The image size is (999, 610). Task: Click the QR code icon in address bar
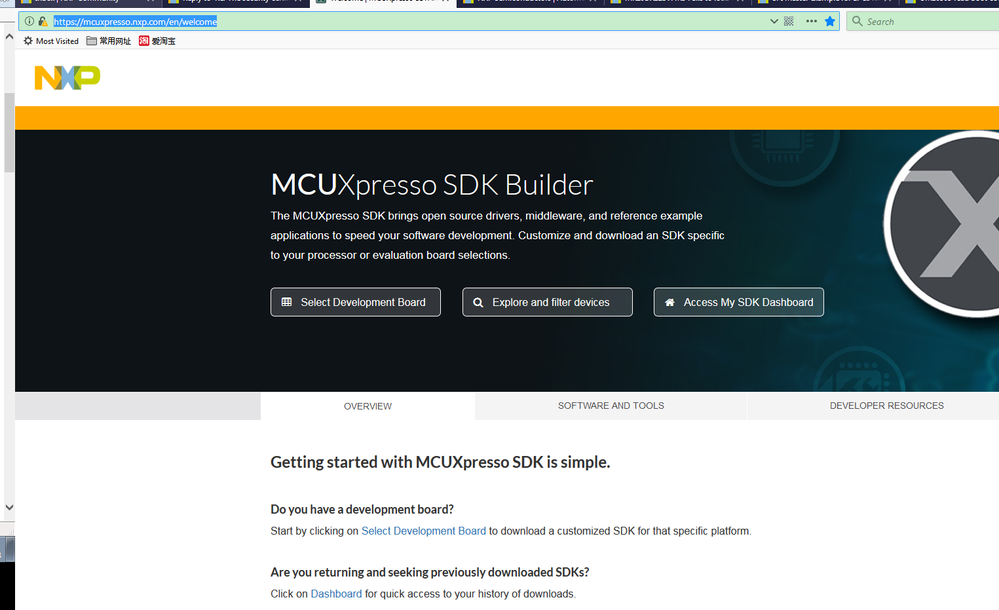tap(789, 21)
